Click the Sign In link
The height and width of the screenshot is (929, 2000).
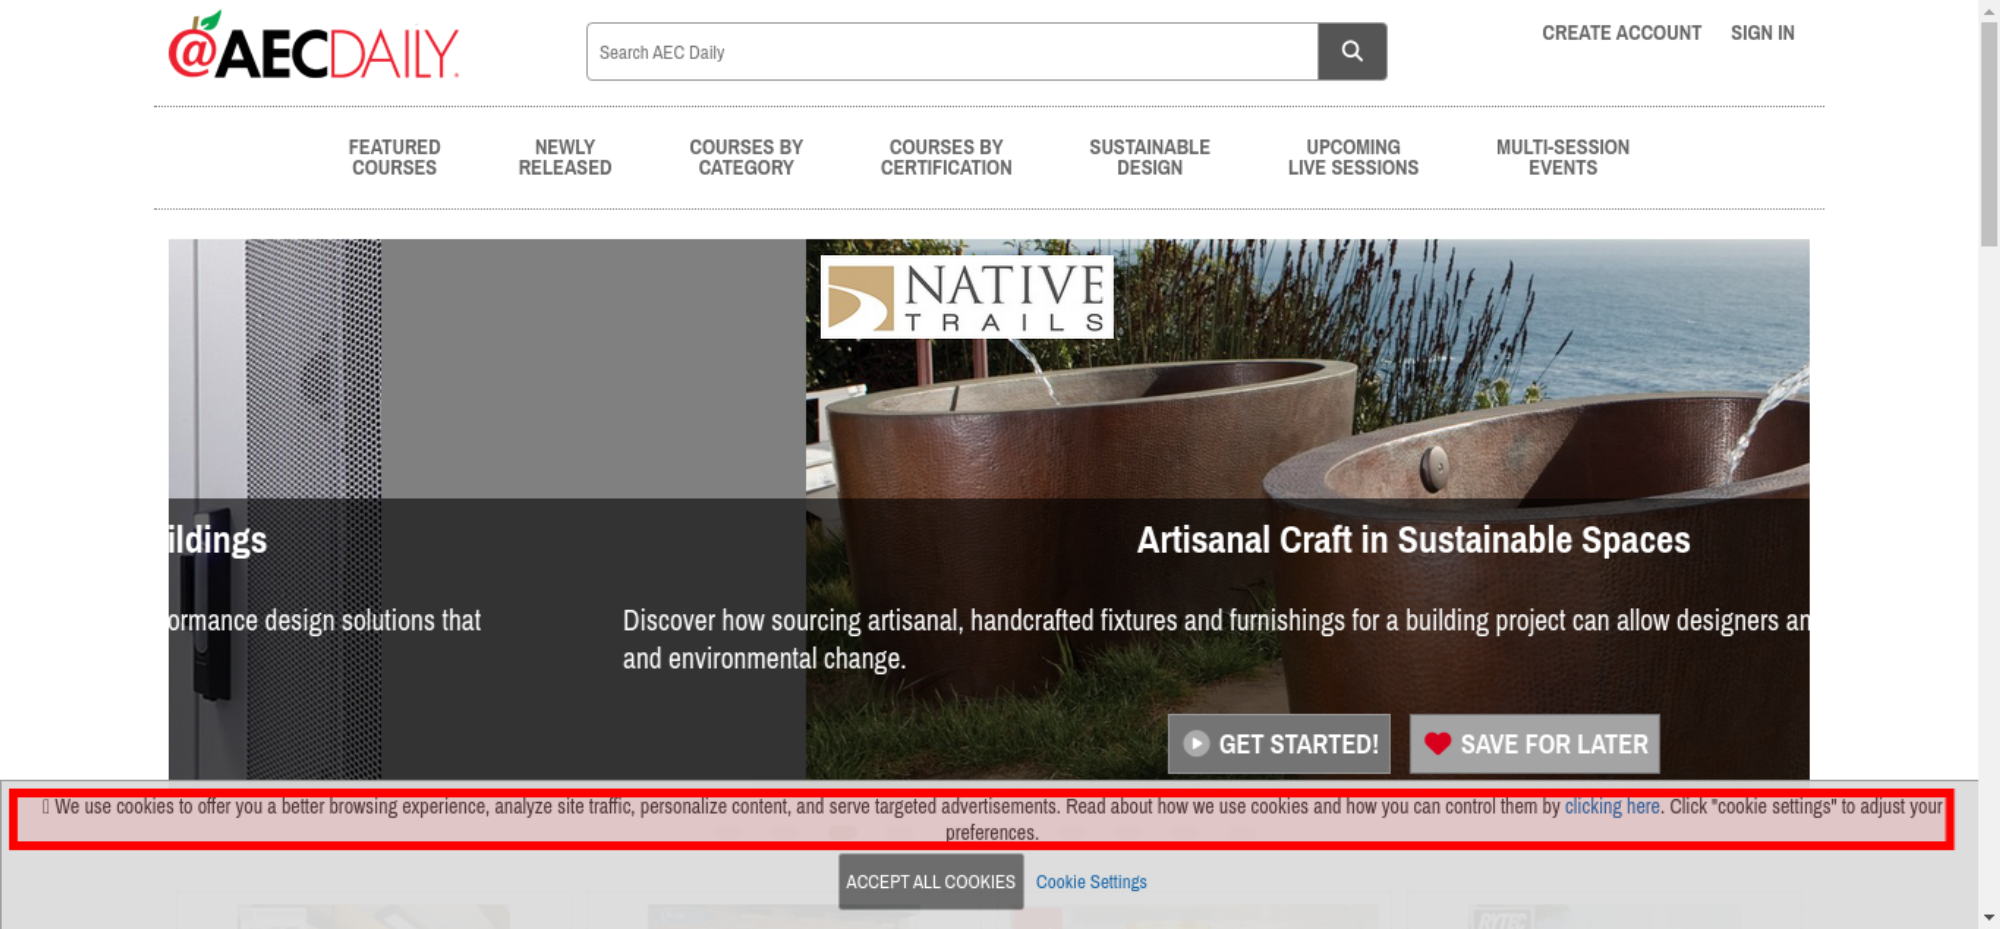coord(1762,33)
